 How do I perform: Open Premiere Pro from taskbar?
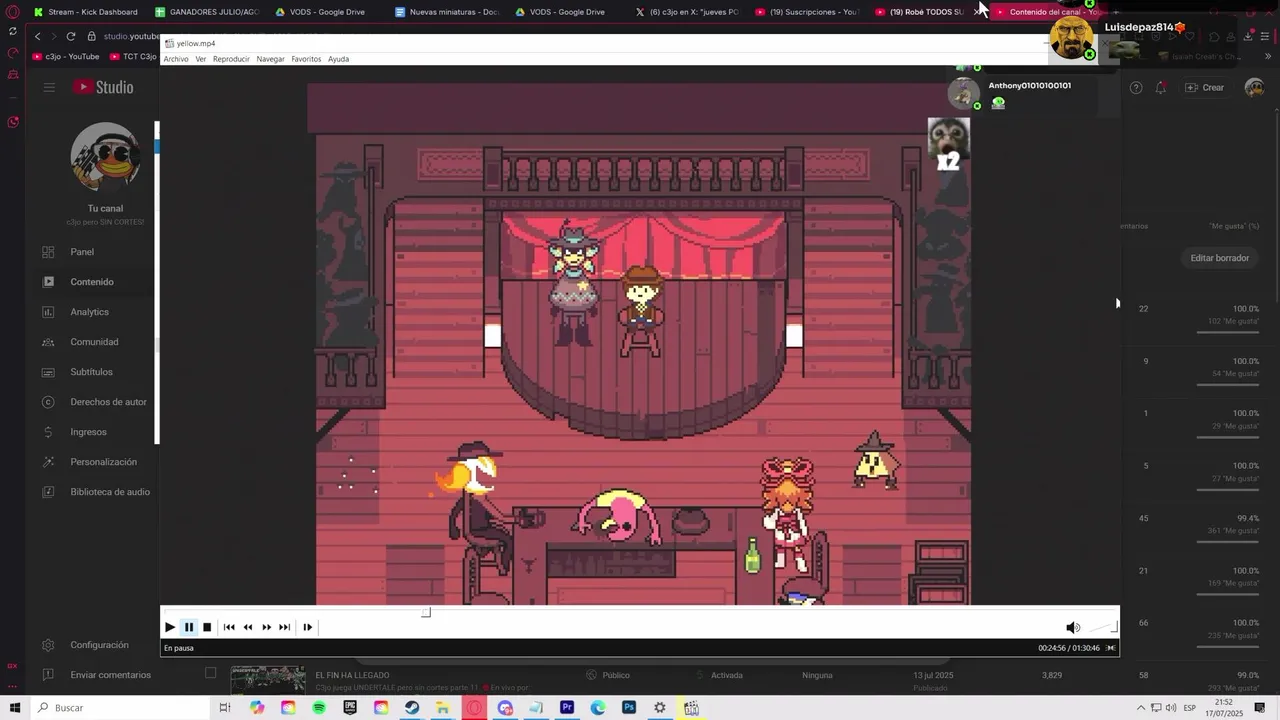[567, 708]
